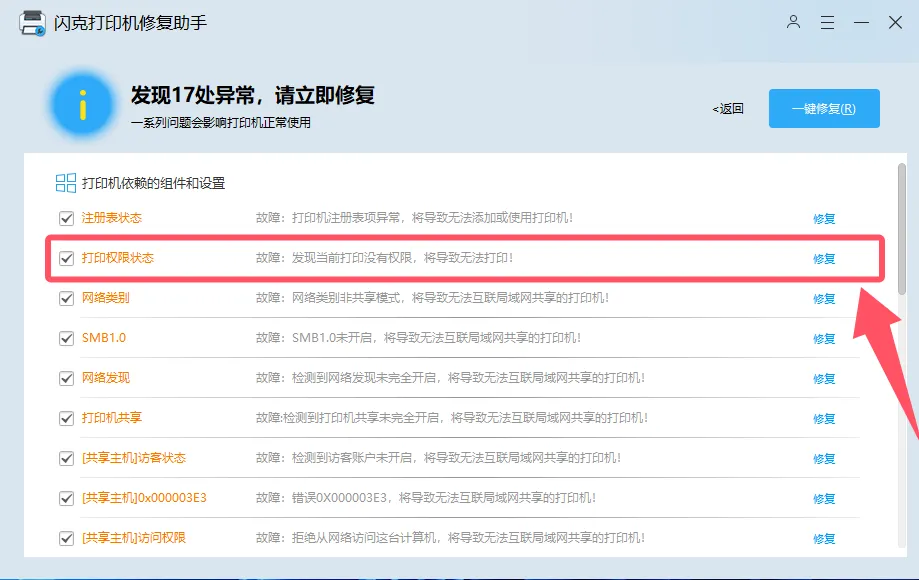This screenshot has width=919, height=580.
Task: Select the 打印机共享 label
Action: point(111,418)
